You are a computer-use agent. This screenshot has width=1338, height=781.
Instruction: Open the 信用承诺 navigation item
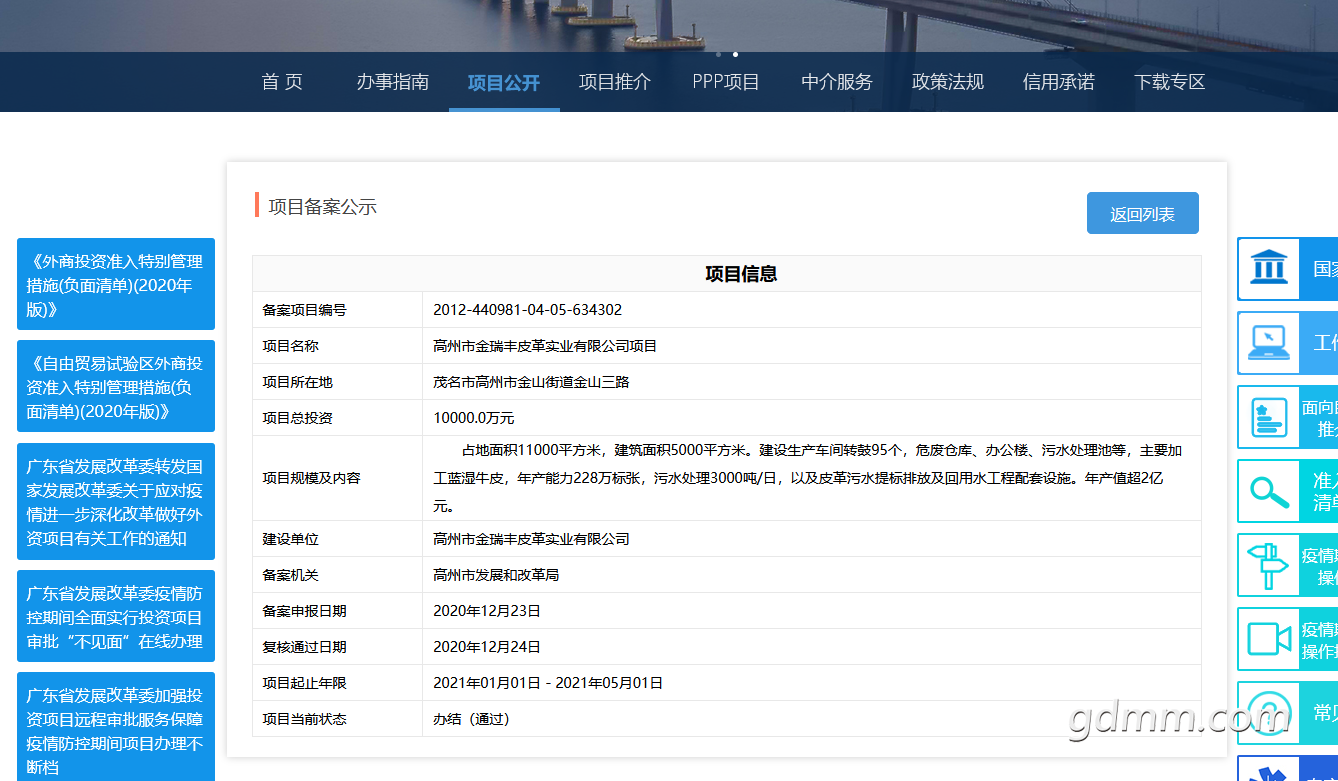1059,82
